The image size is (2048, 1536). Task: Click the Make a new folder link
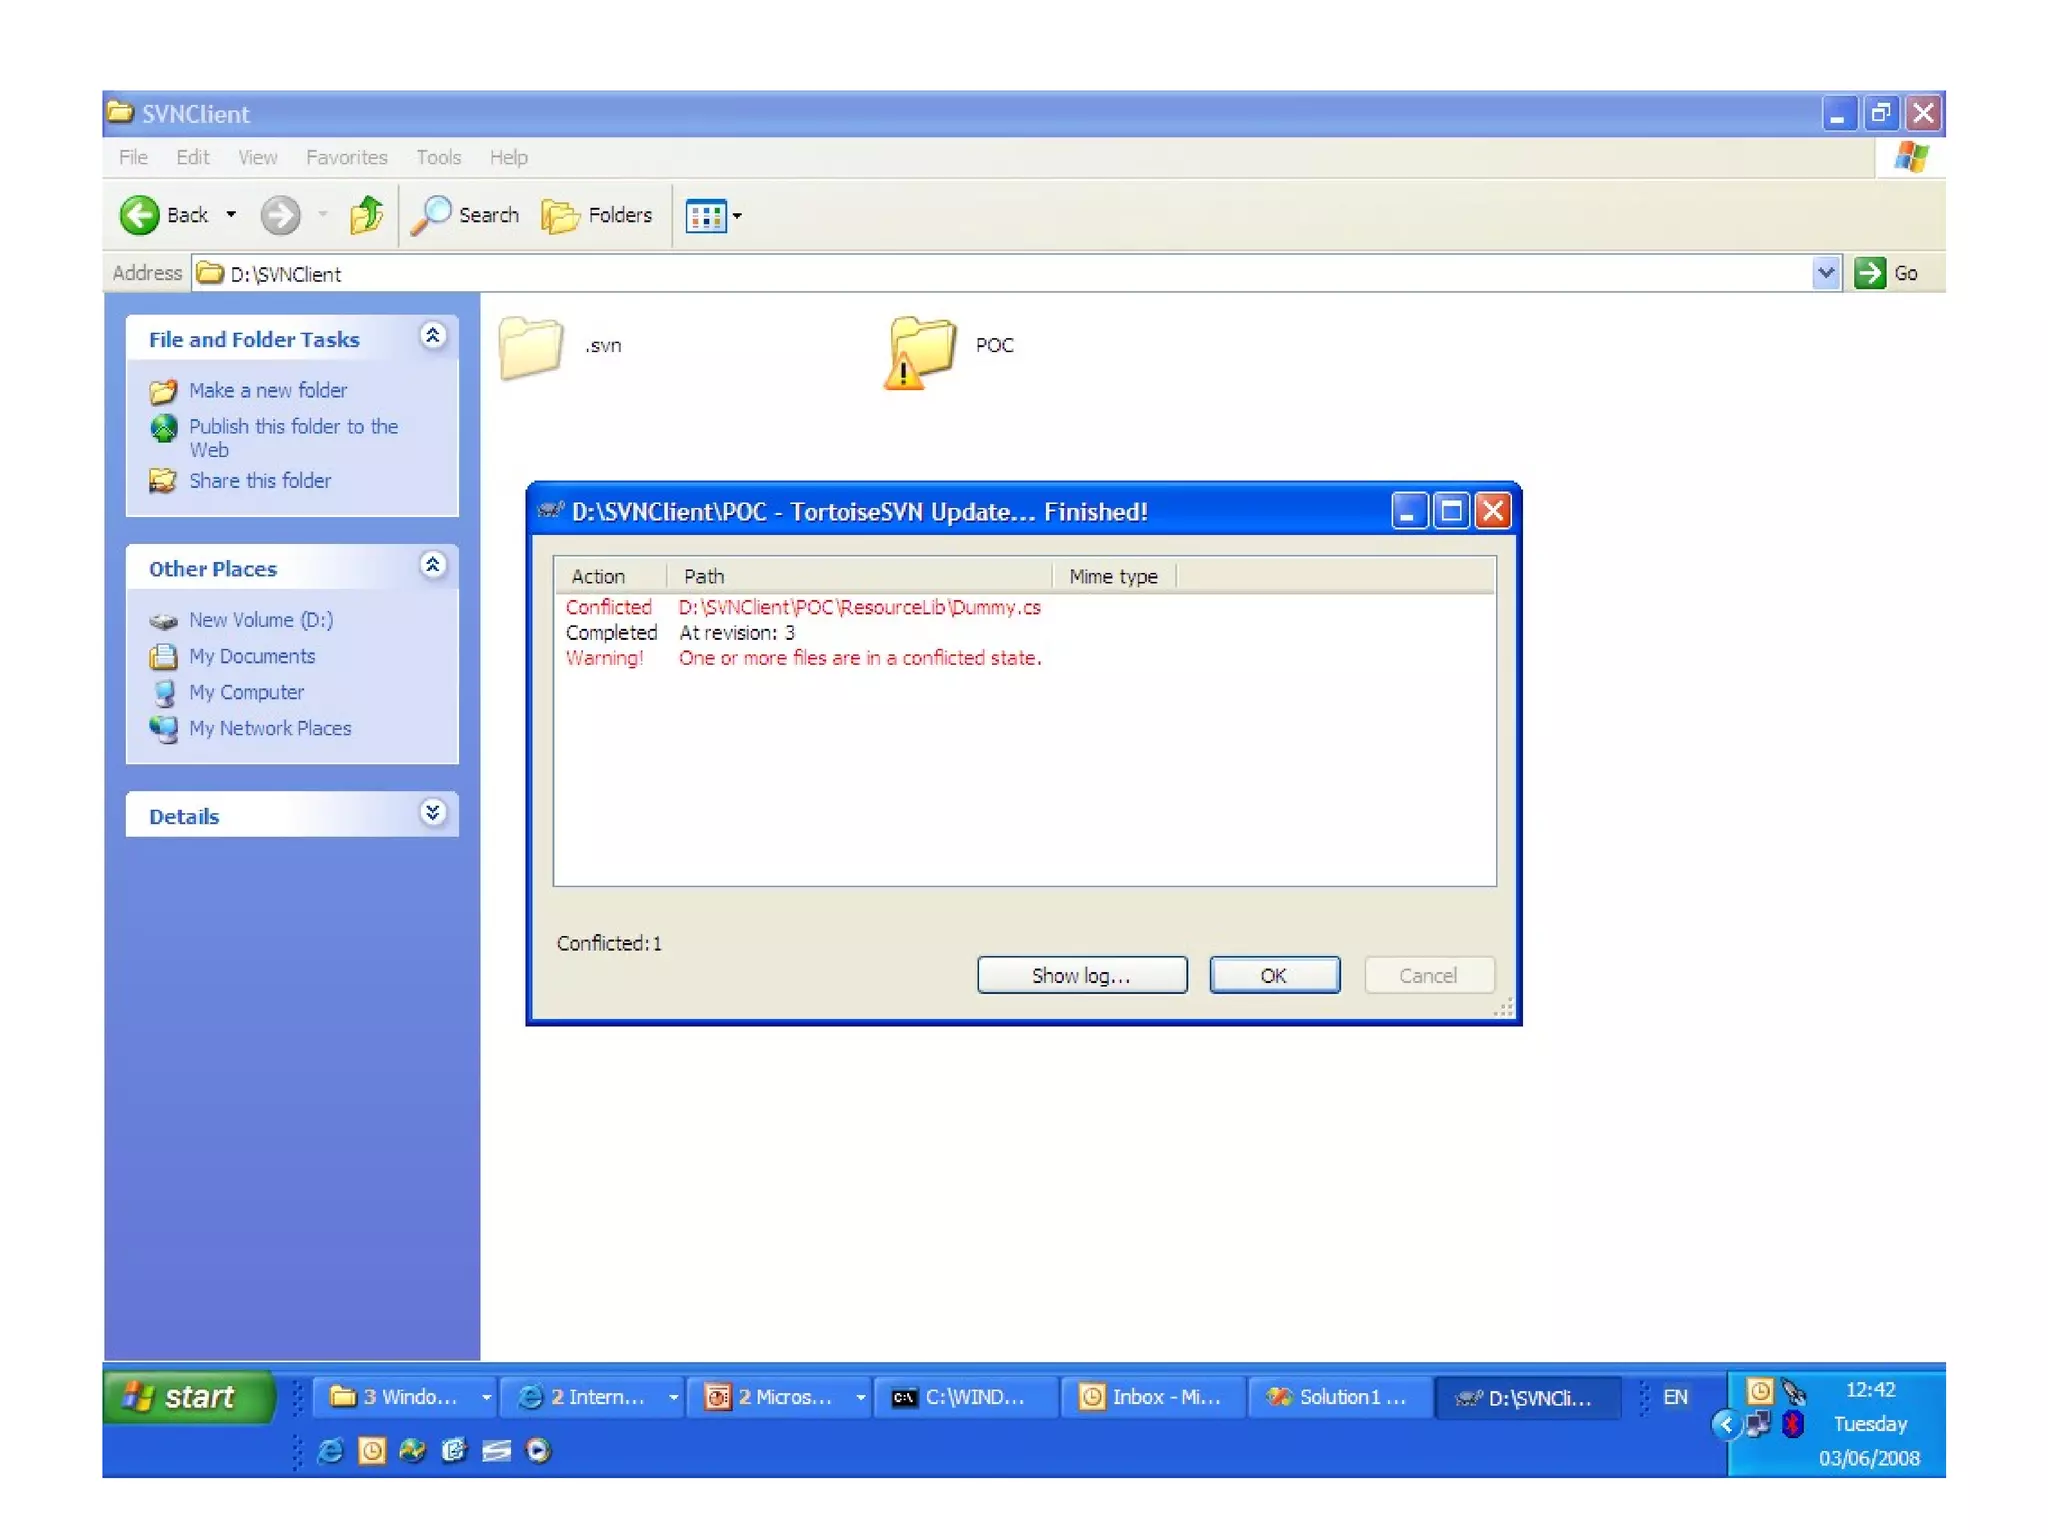click(267, 390)
